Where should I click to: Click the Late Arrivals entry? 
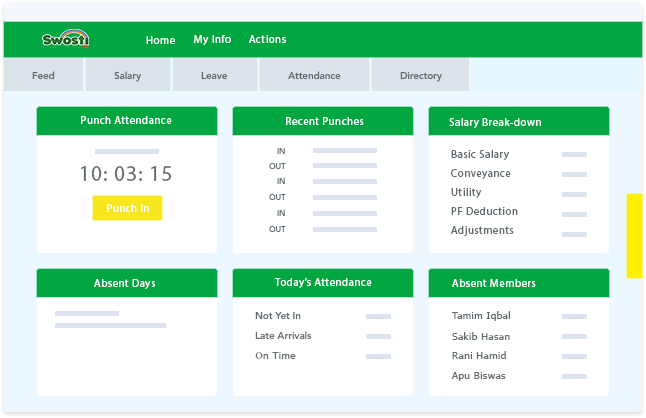click(x=323, y=336)
